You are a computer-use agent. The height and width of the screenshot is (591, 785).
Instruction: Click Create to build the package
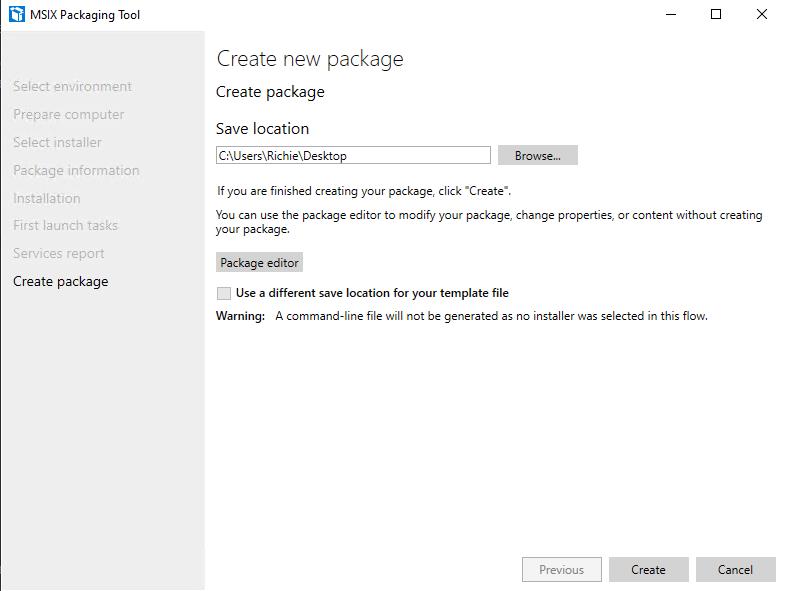pyautogui.click(x=648, y=569)
